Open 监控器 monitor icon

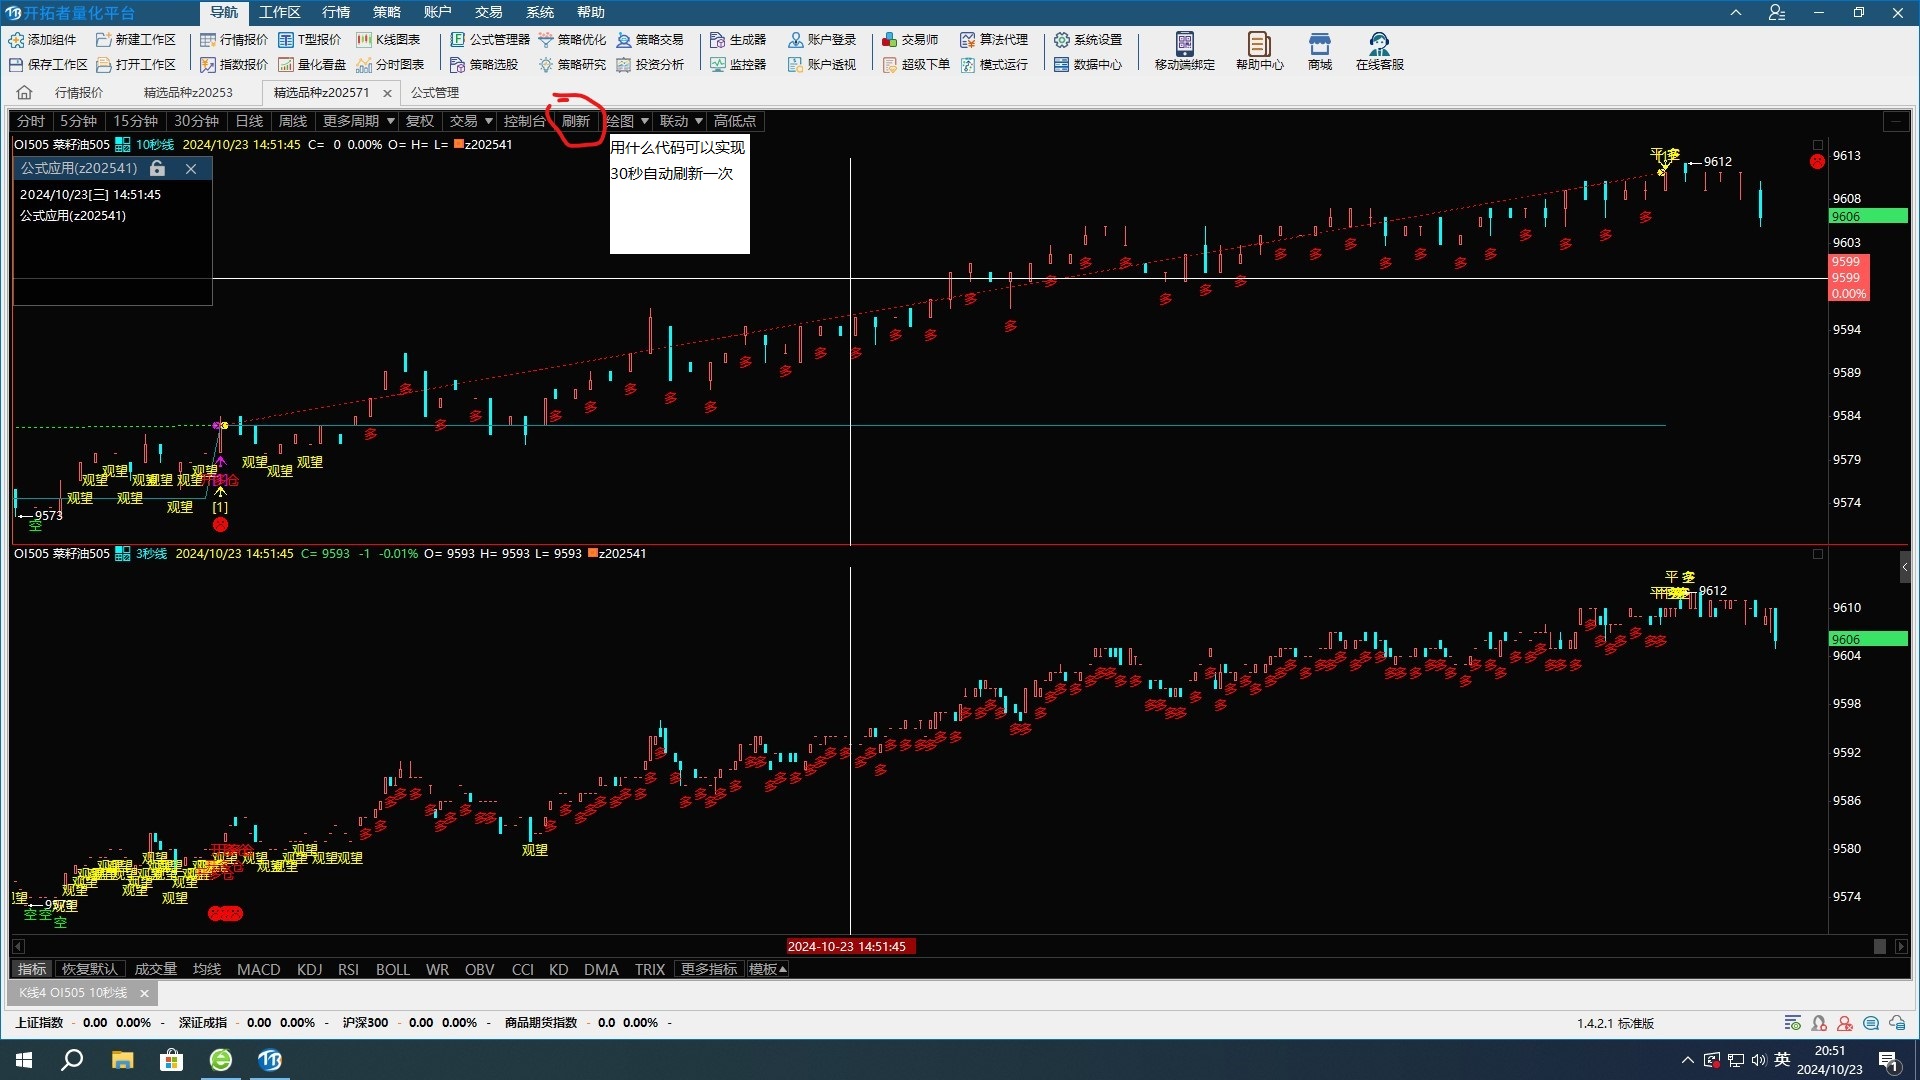(718, 65)
